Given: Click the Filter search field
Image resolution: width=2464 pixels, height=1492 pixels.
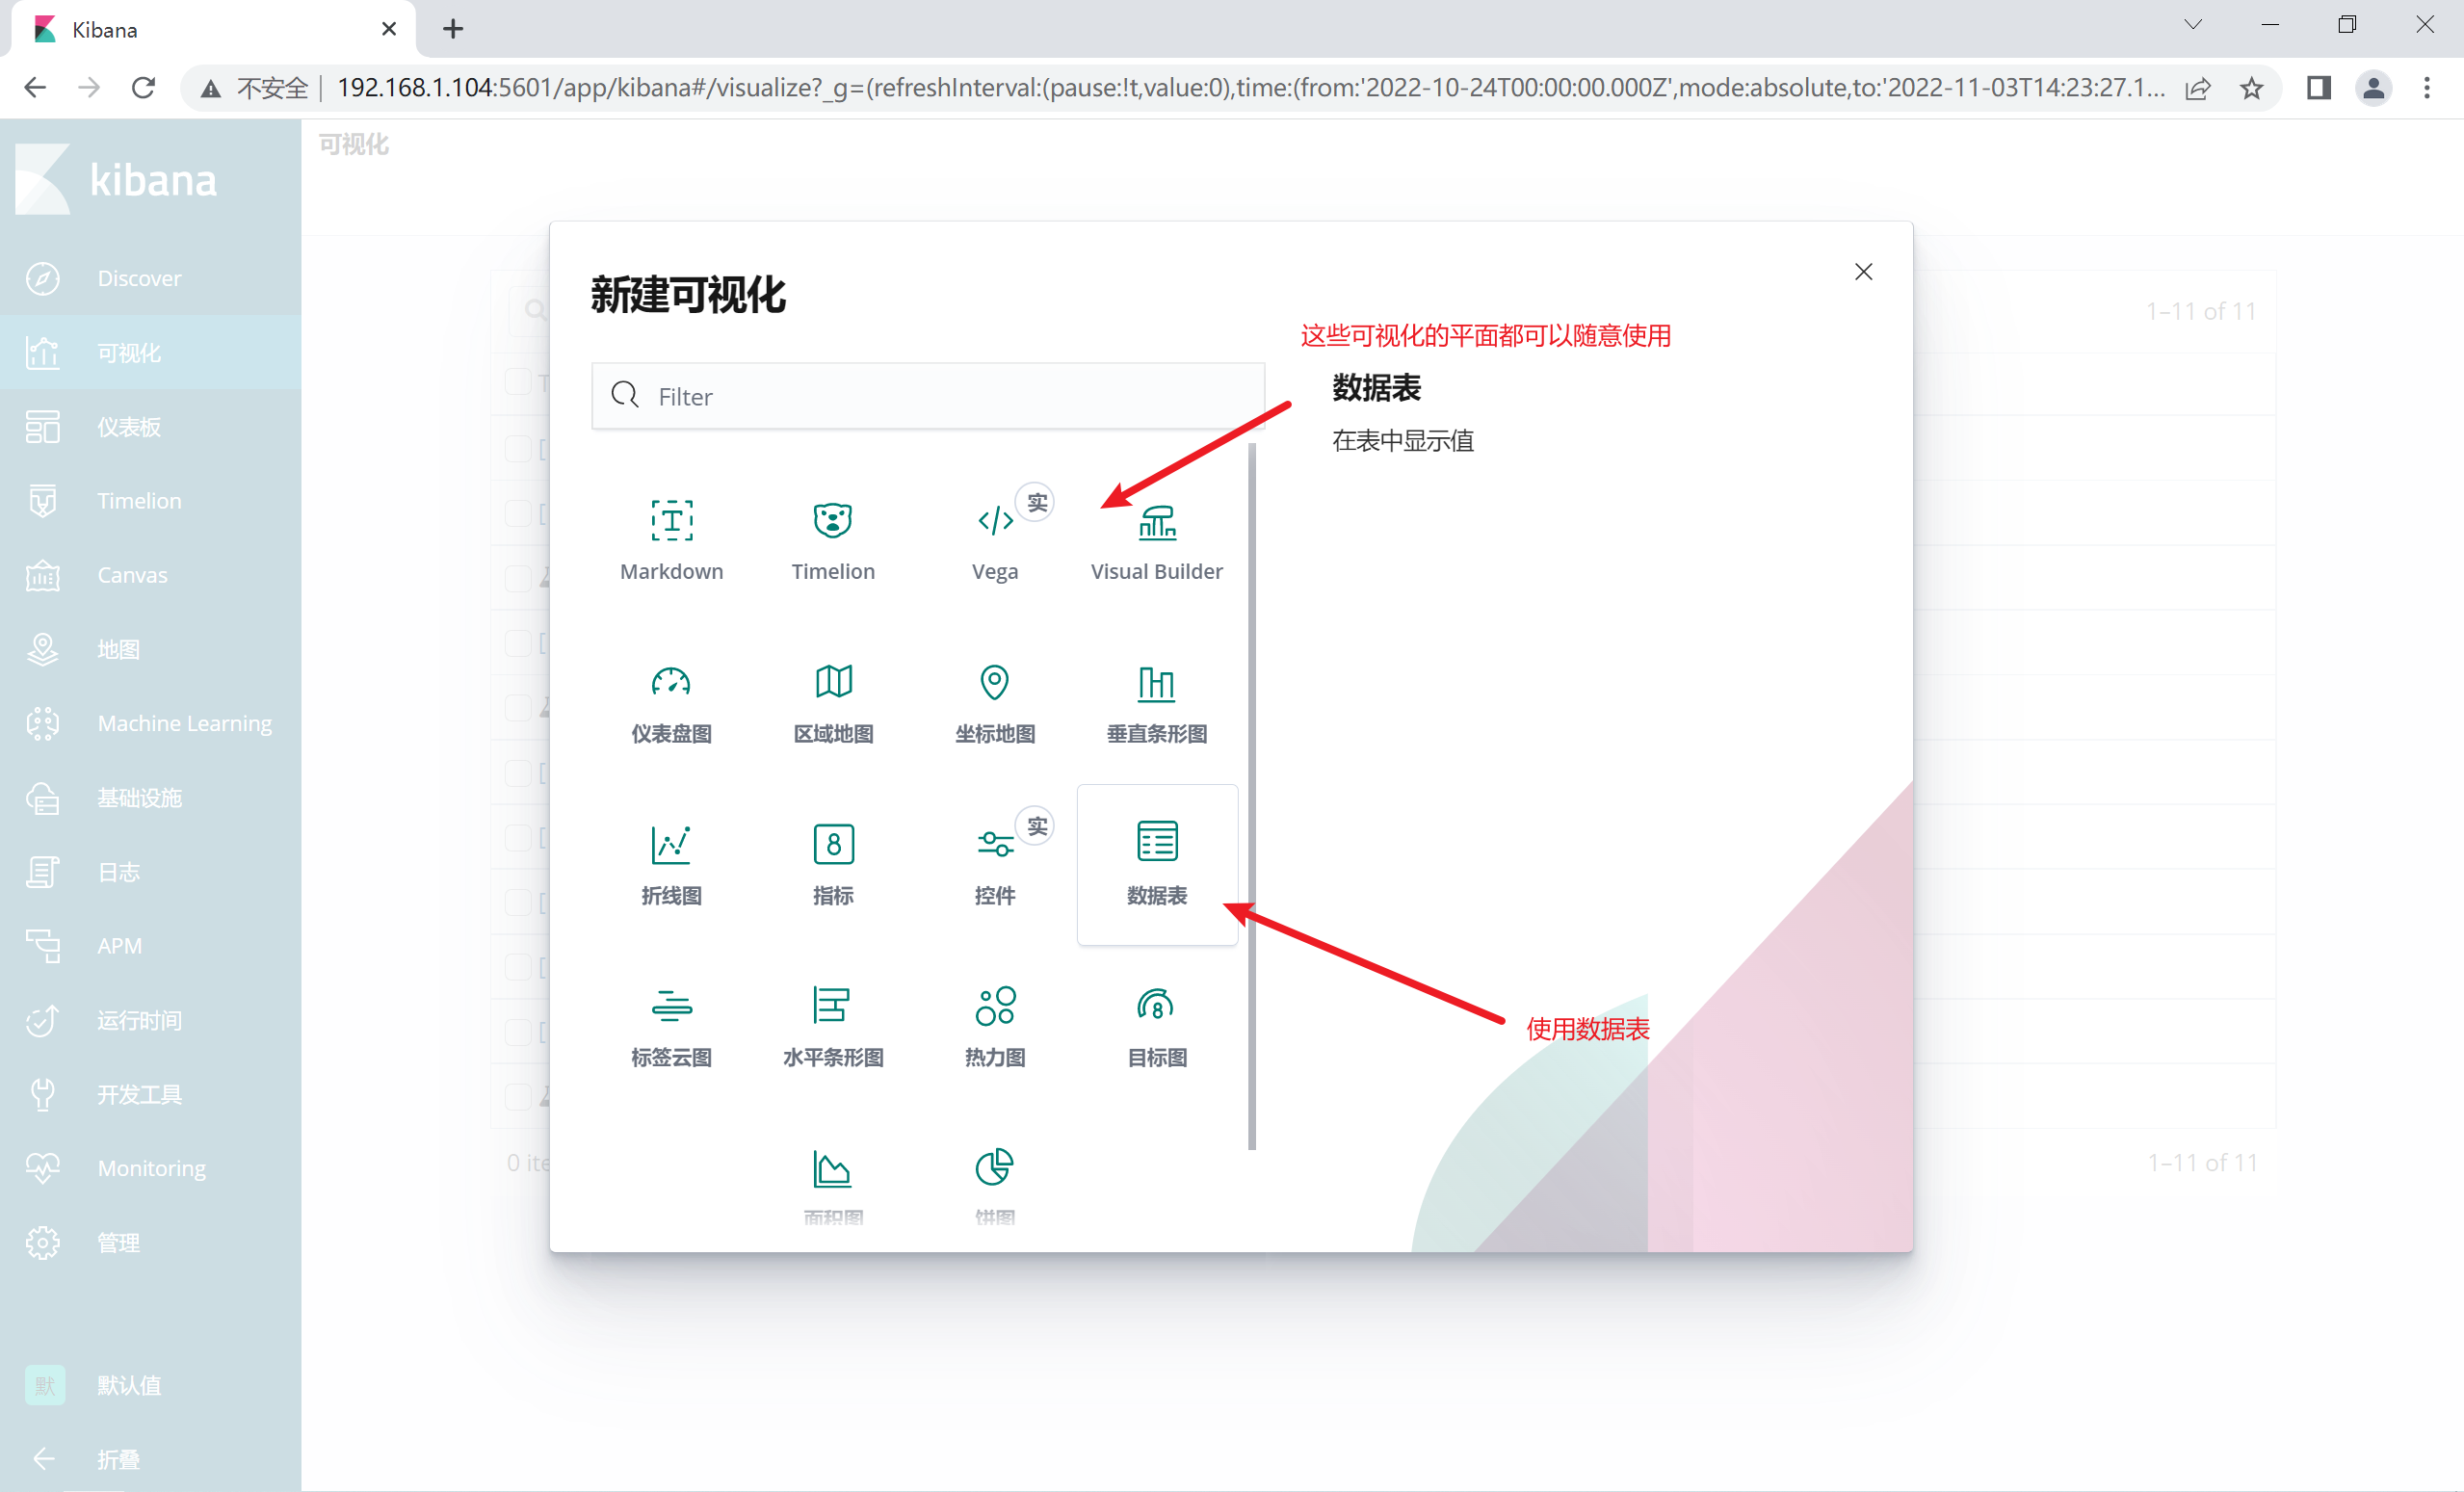Looking at the screenshot, I should (928, 396).
